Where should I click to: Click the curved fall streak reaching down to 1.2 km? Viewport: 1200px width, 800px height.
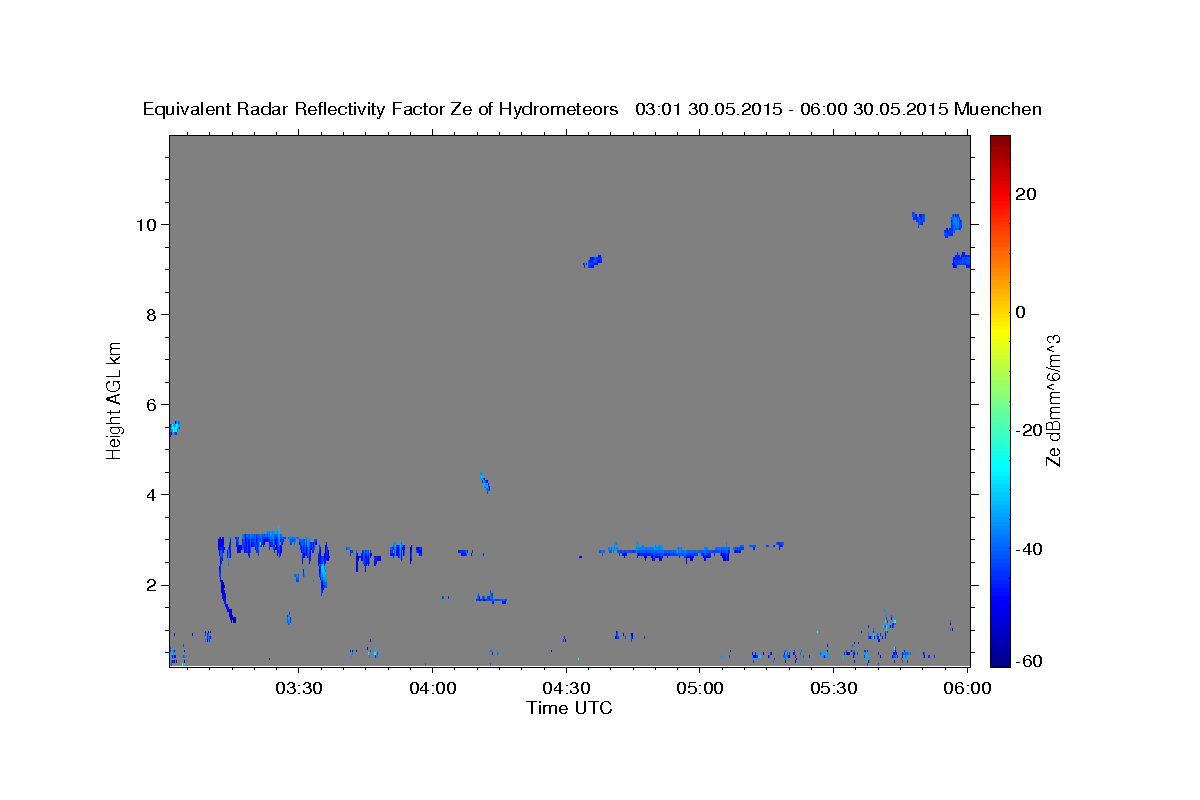[x=225, y=585]
